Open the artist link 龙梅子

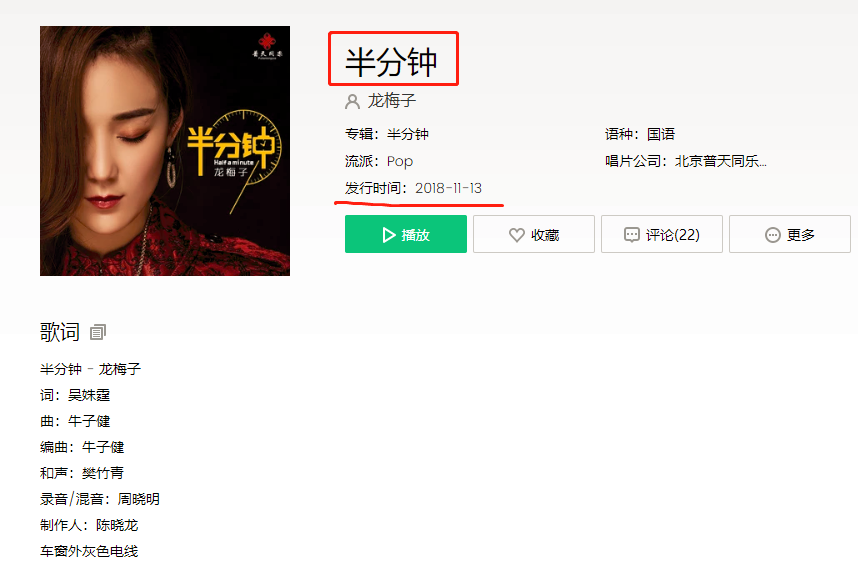(392, 101)
